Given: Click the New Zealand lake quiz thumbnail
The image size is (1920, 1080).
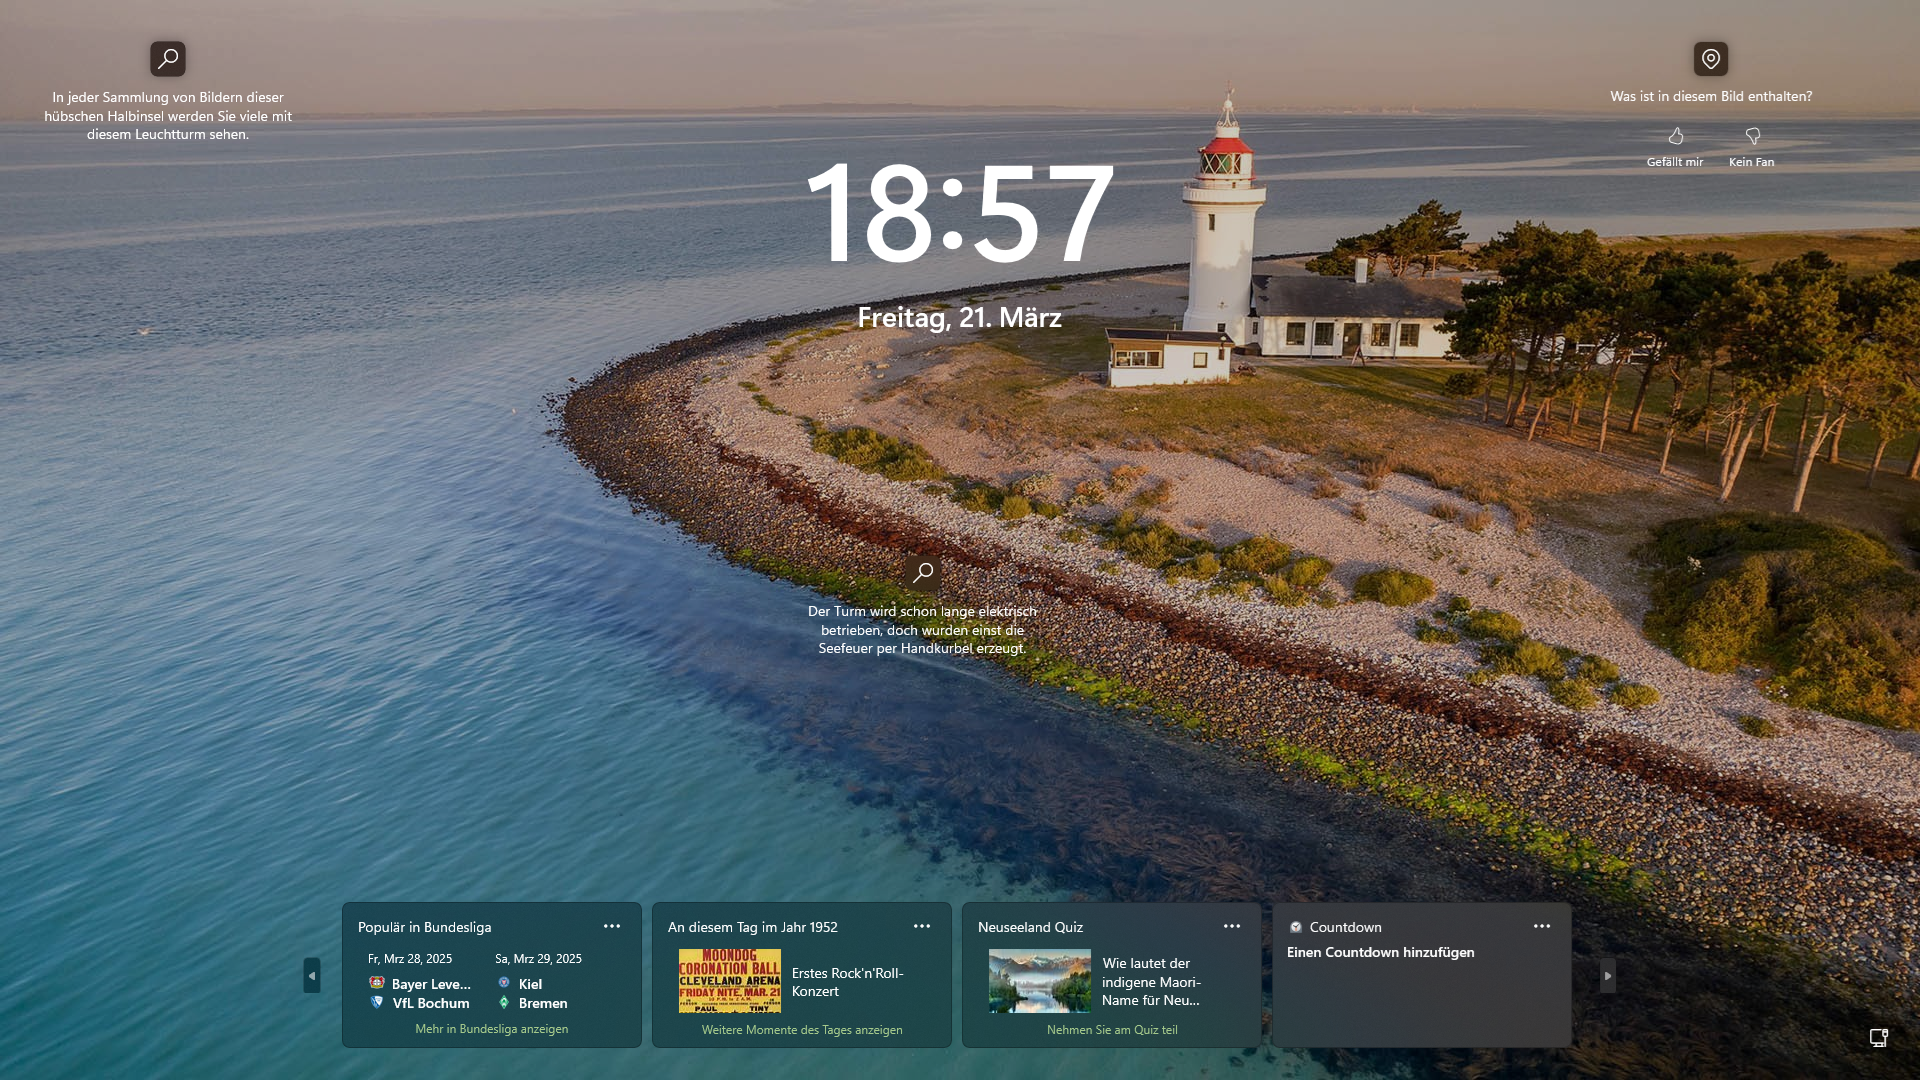Looking at the screenshot, I should click(x=1040, y=981).
